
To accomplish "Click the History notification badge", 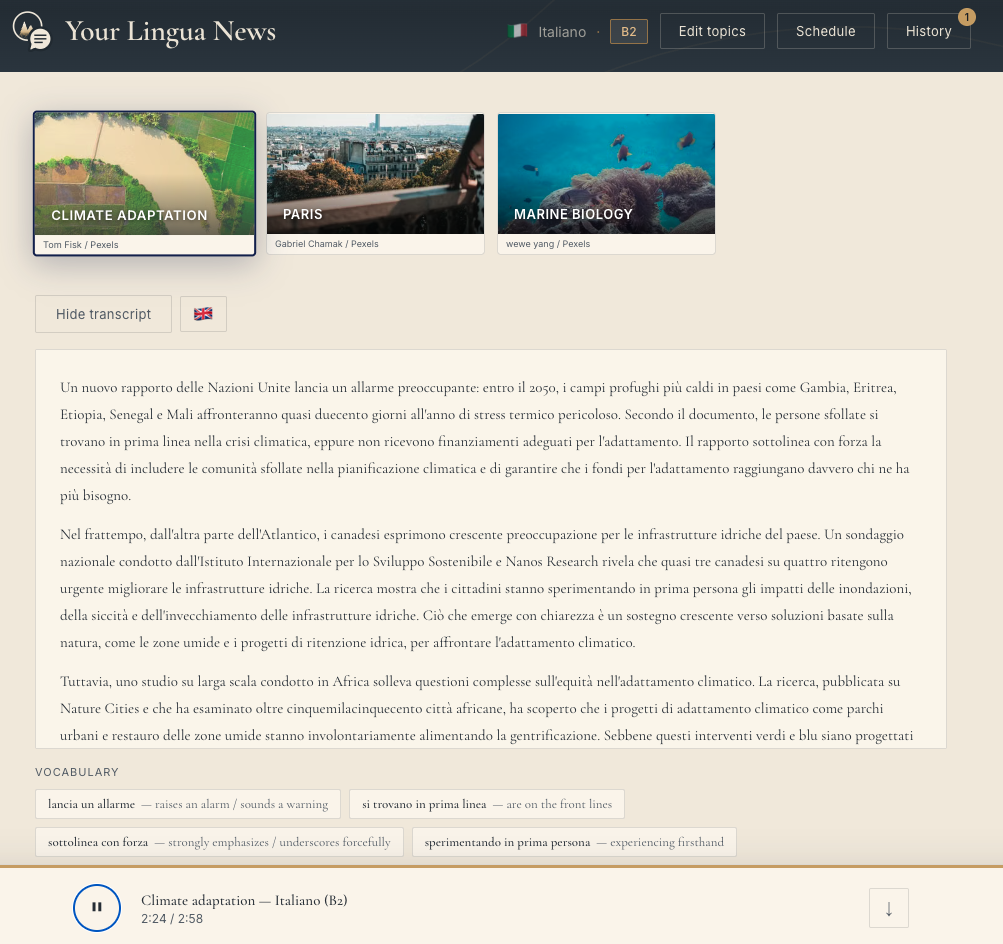I will pos(967,17).
